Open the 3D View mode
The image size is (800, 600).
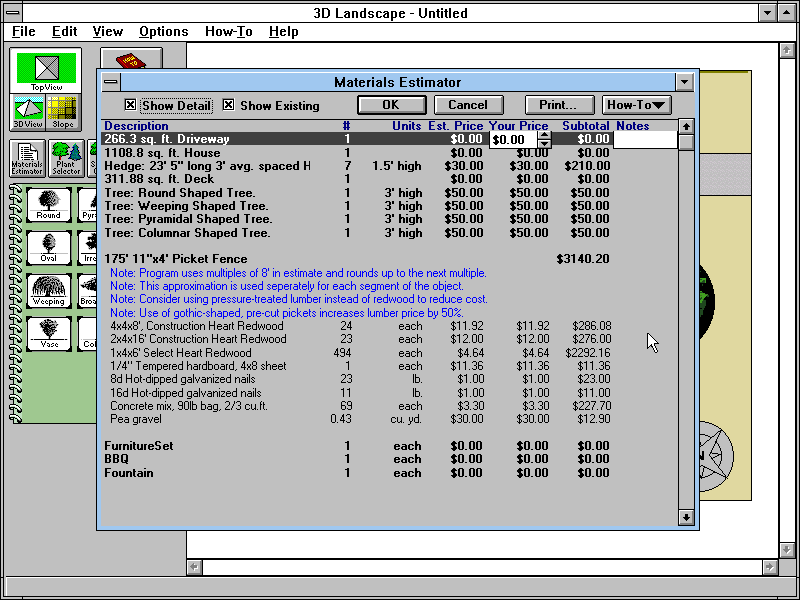point(28,112)
